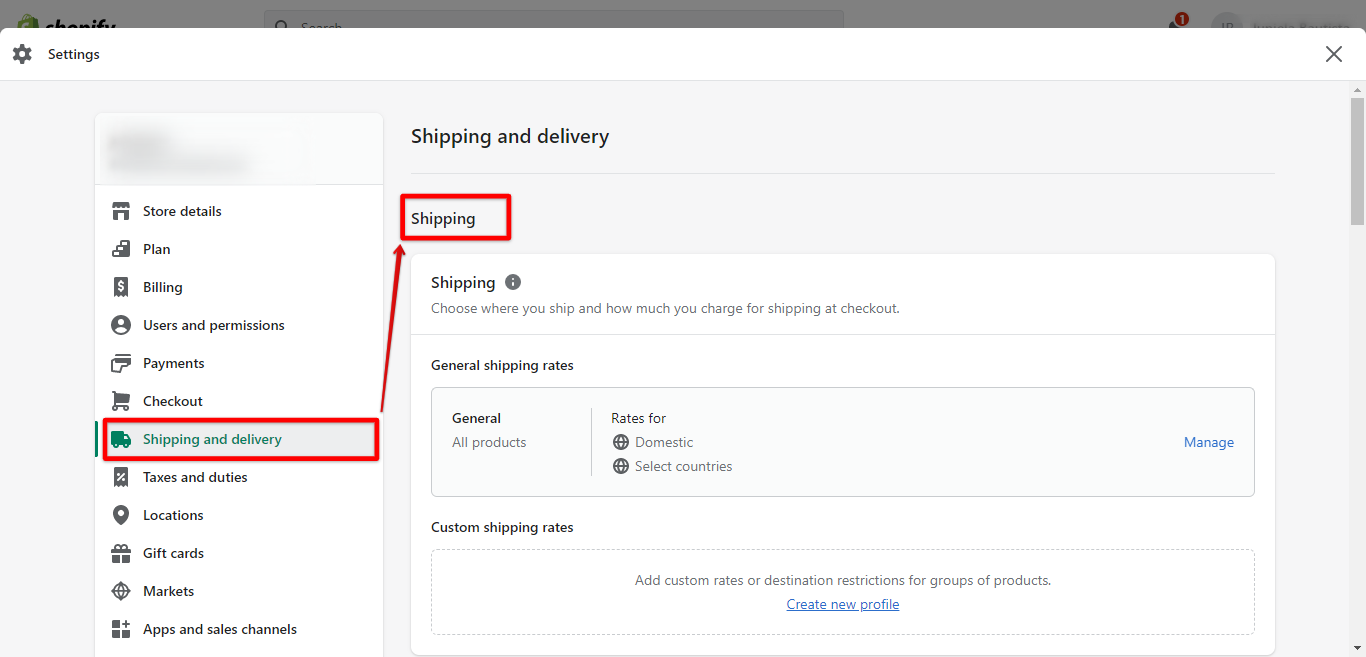Click Manage for general shipping rates
Image resolution: width=1366 pixels, height=657 pixels.
click(1208, 442)
